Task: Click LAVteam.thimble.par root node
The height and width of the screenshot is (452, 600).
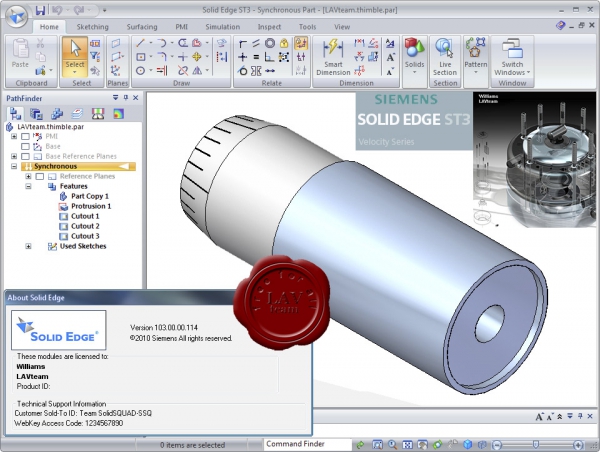Action: (x=51, y=127)
